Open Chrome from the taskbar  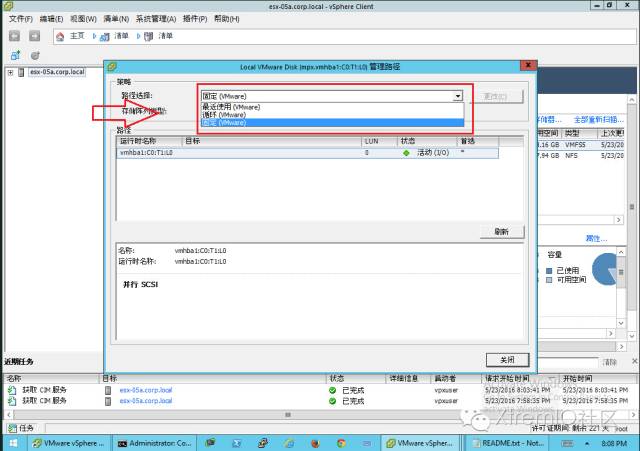click(341, 443)
